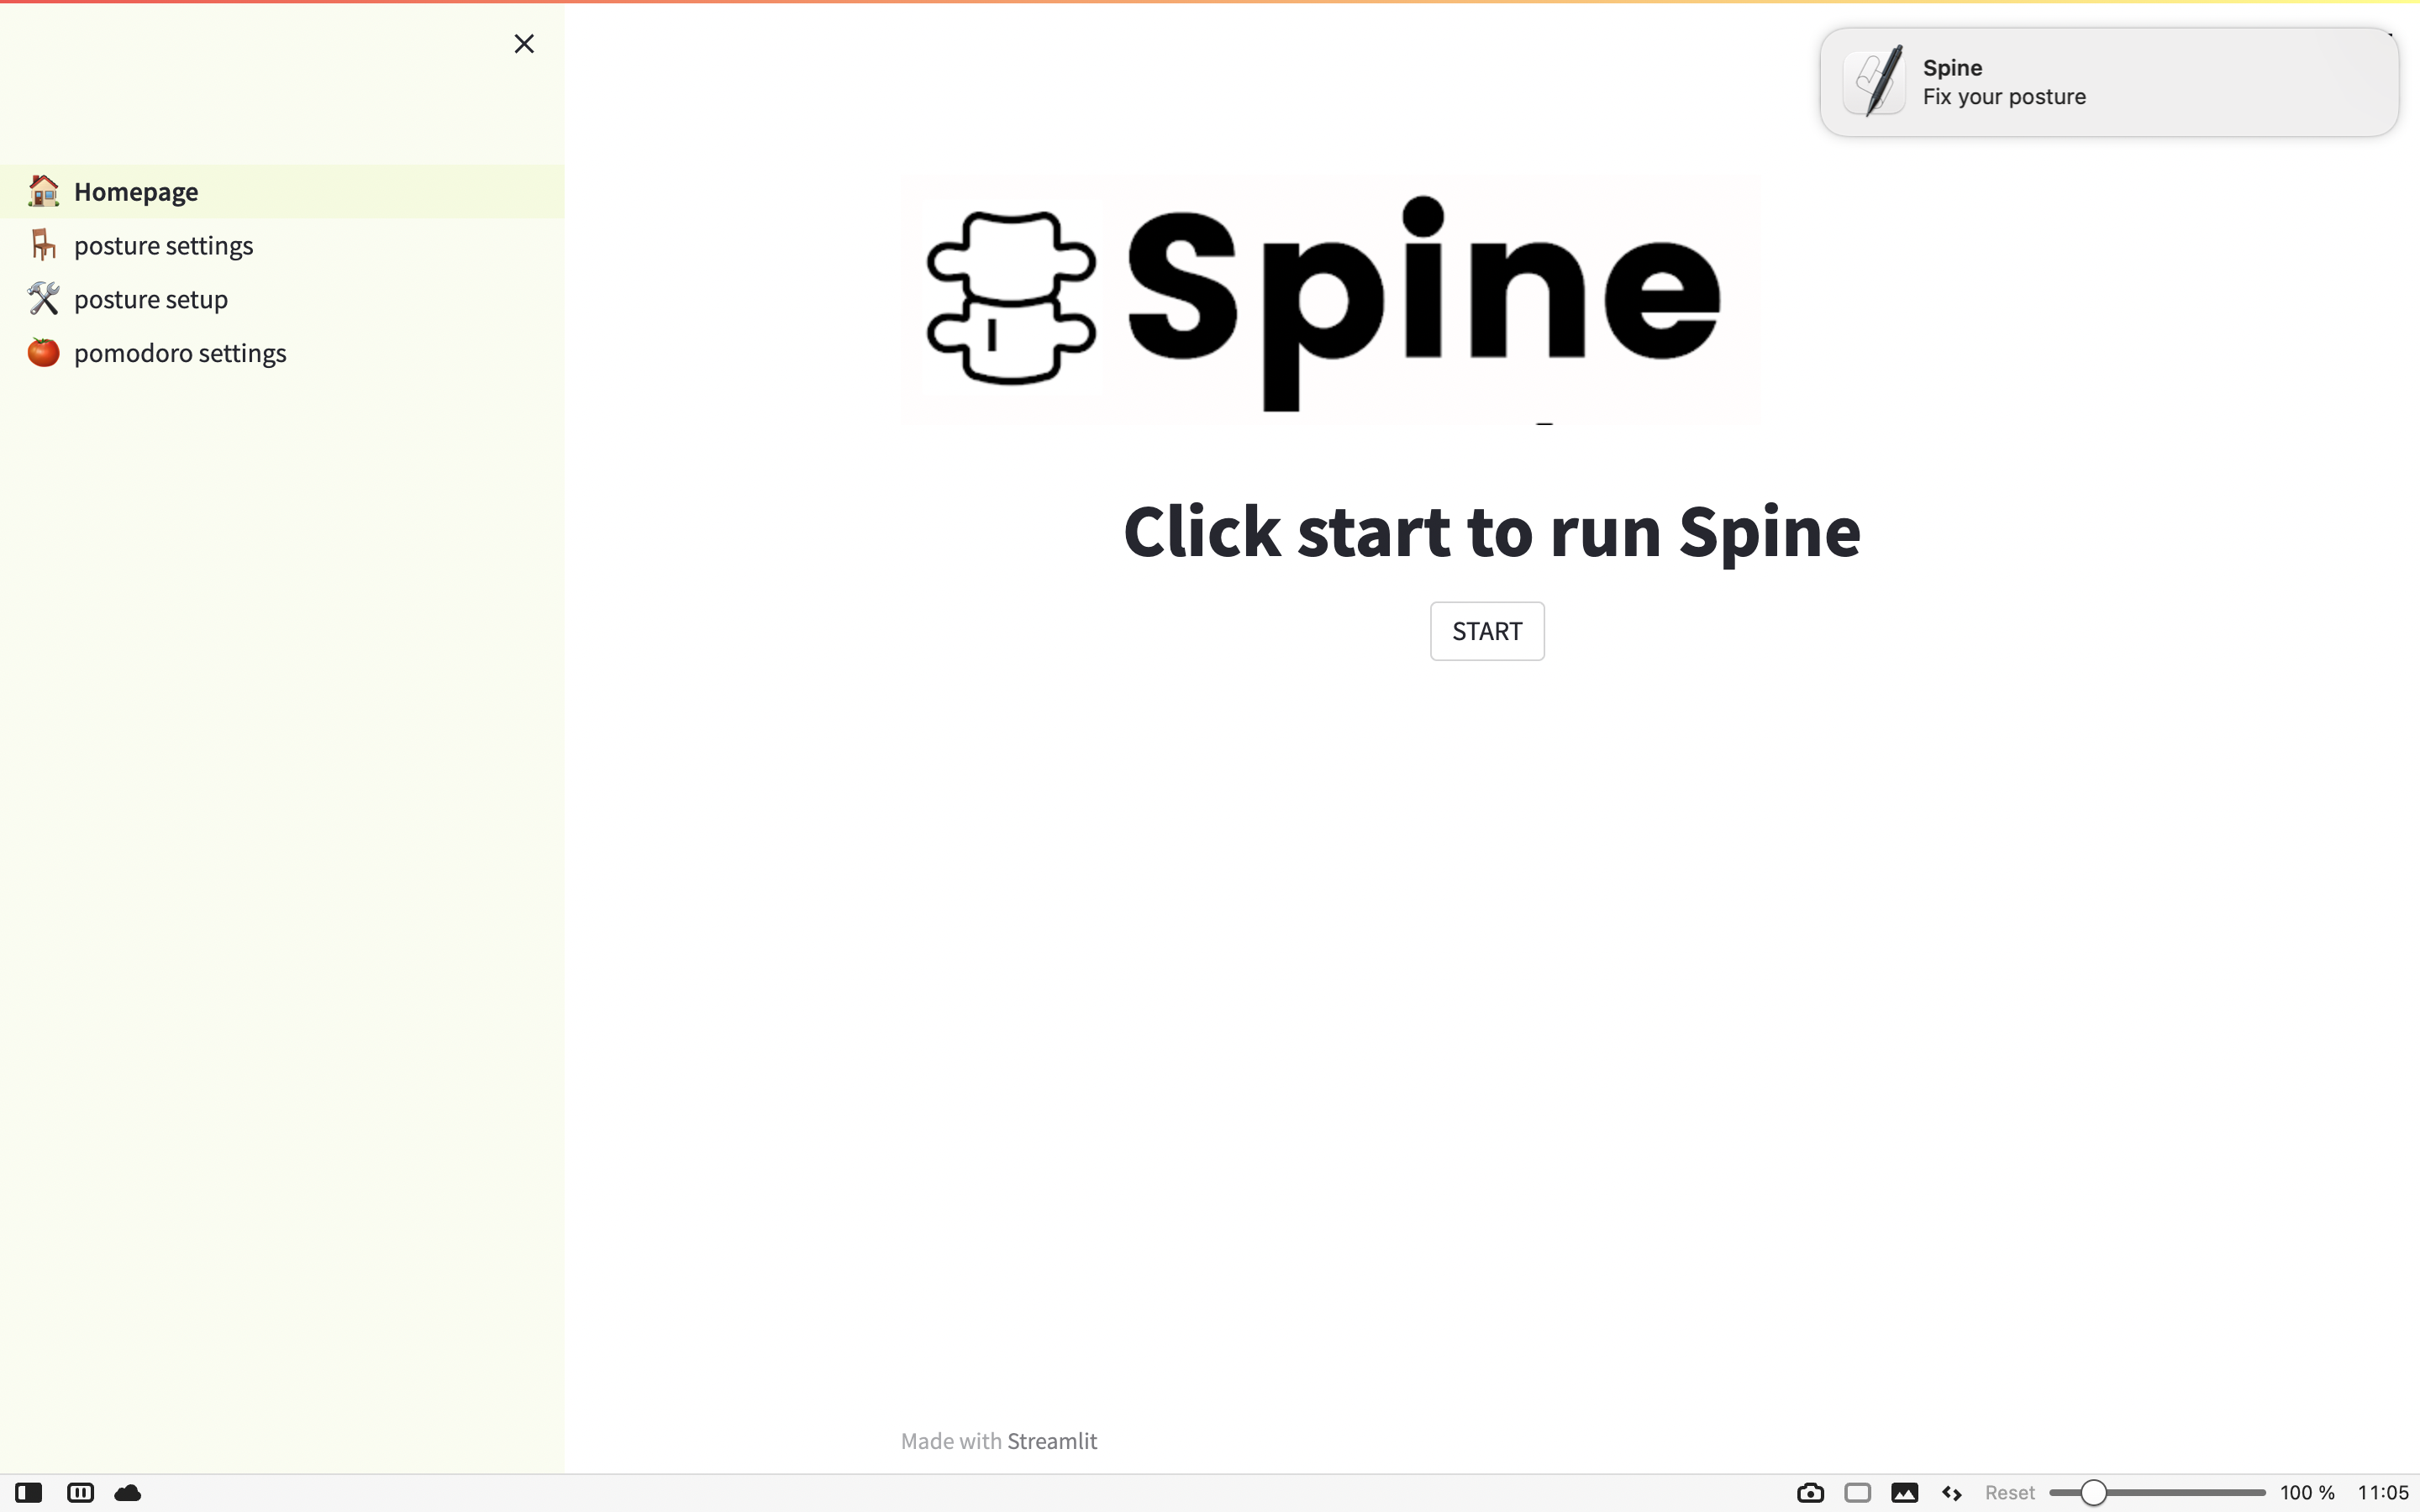Open the Homepage sidebar item
The height and width of the screenshot is (1512, 2420).
[x=136, y=191]
